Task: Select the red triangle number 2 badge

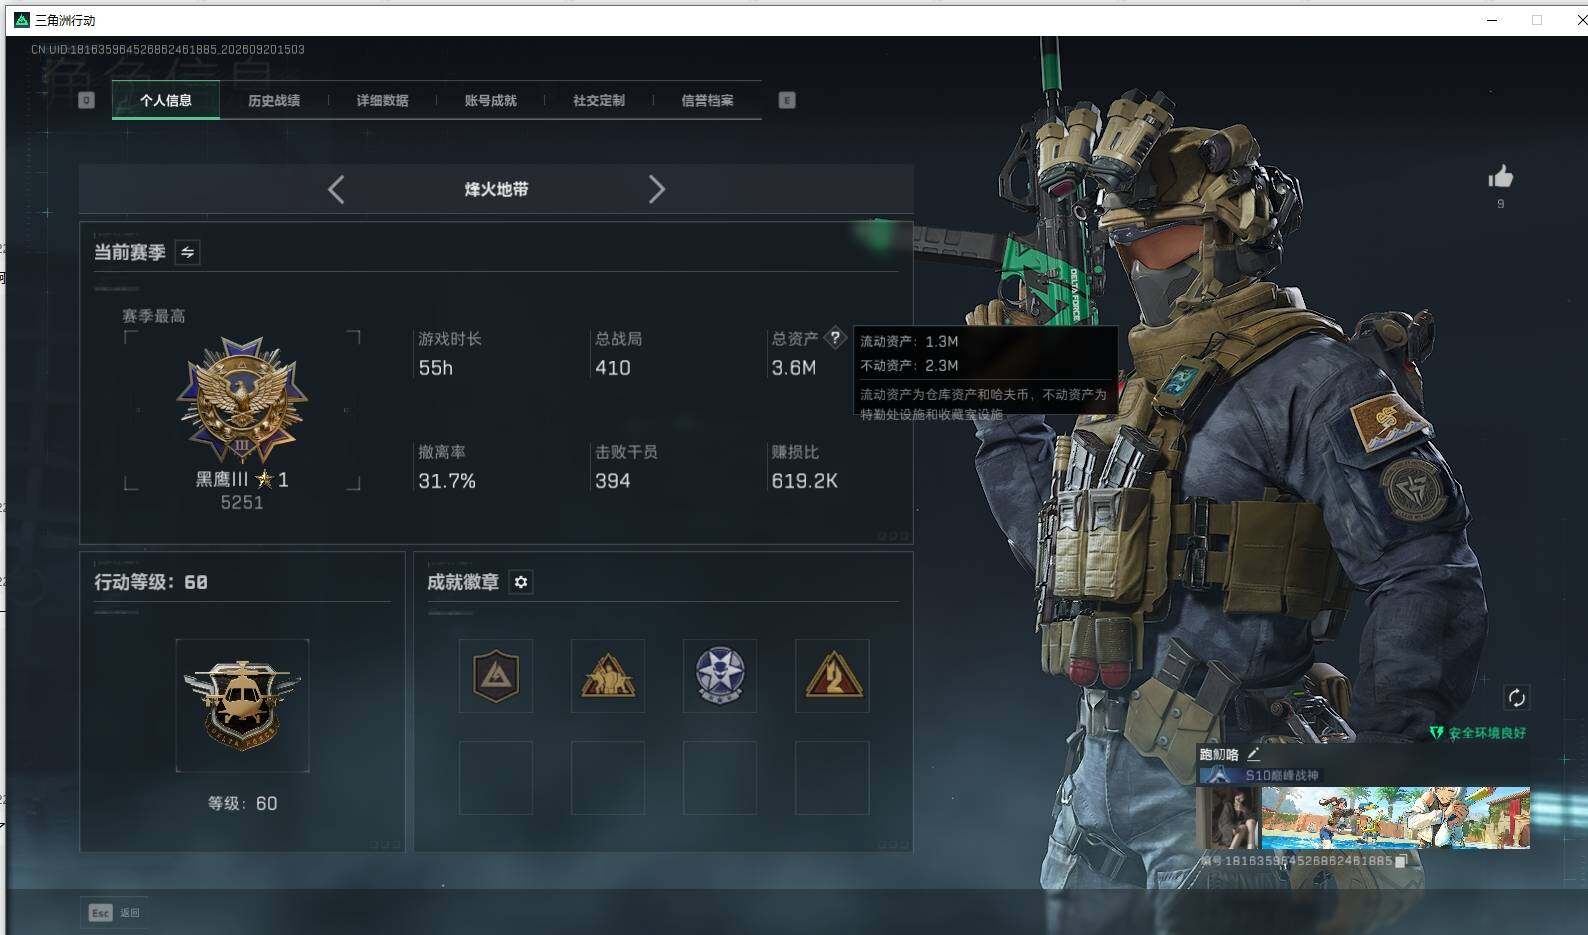Action: coord(832,676)
